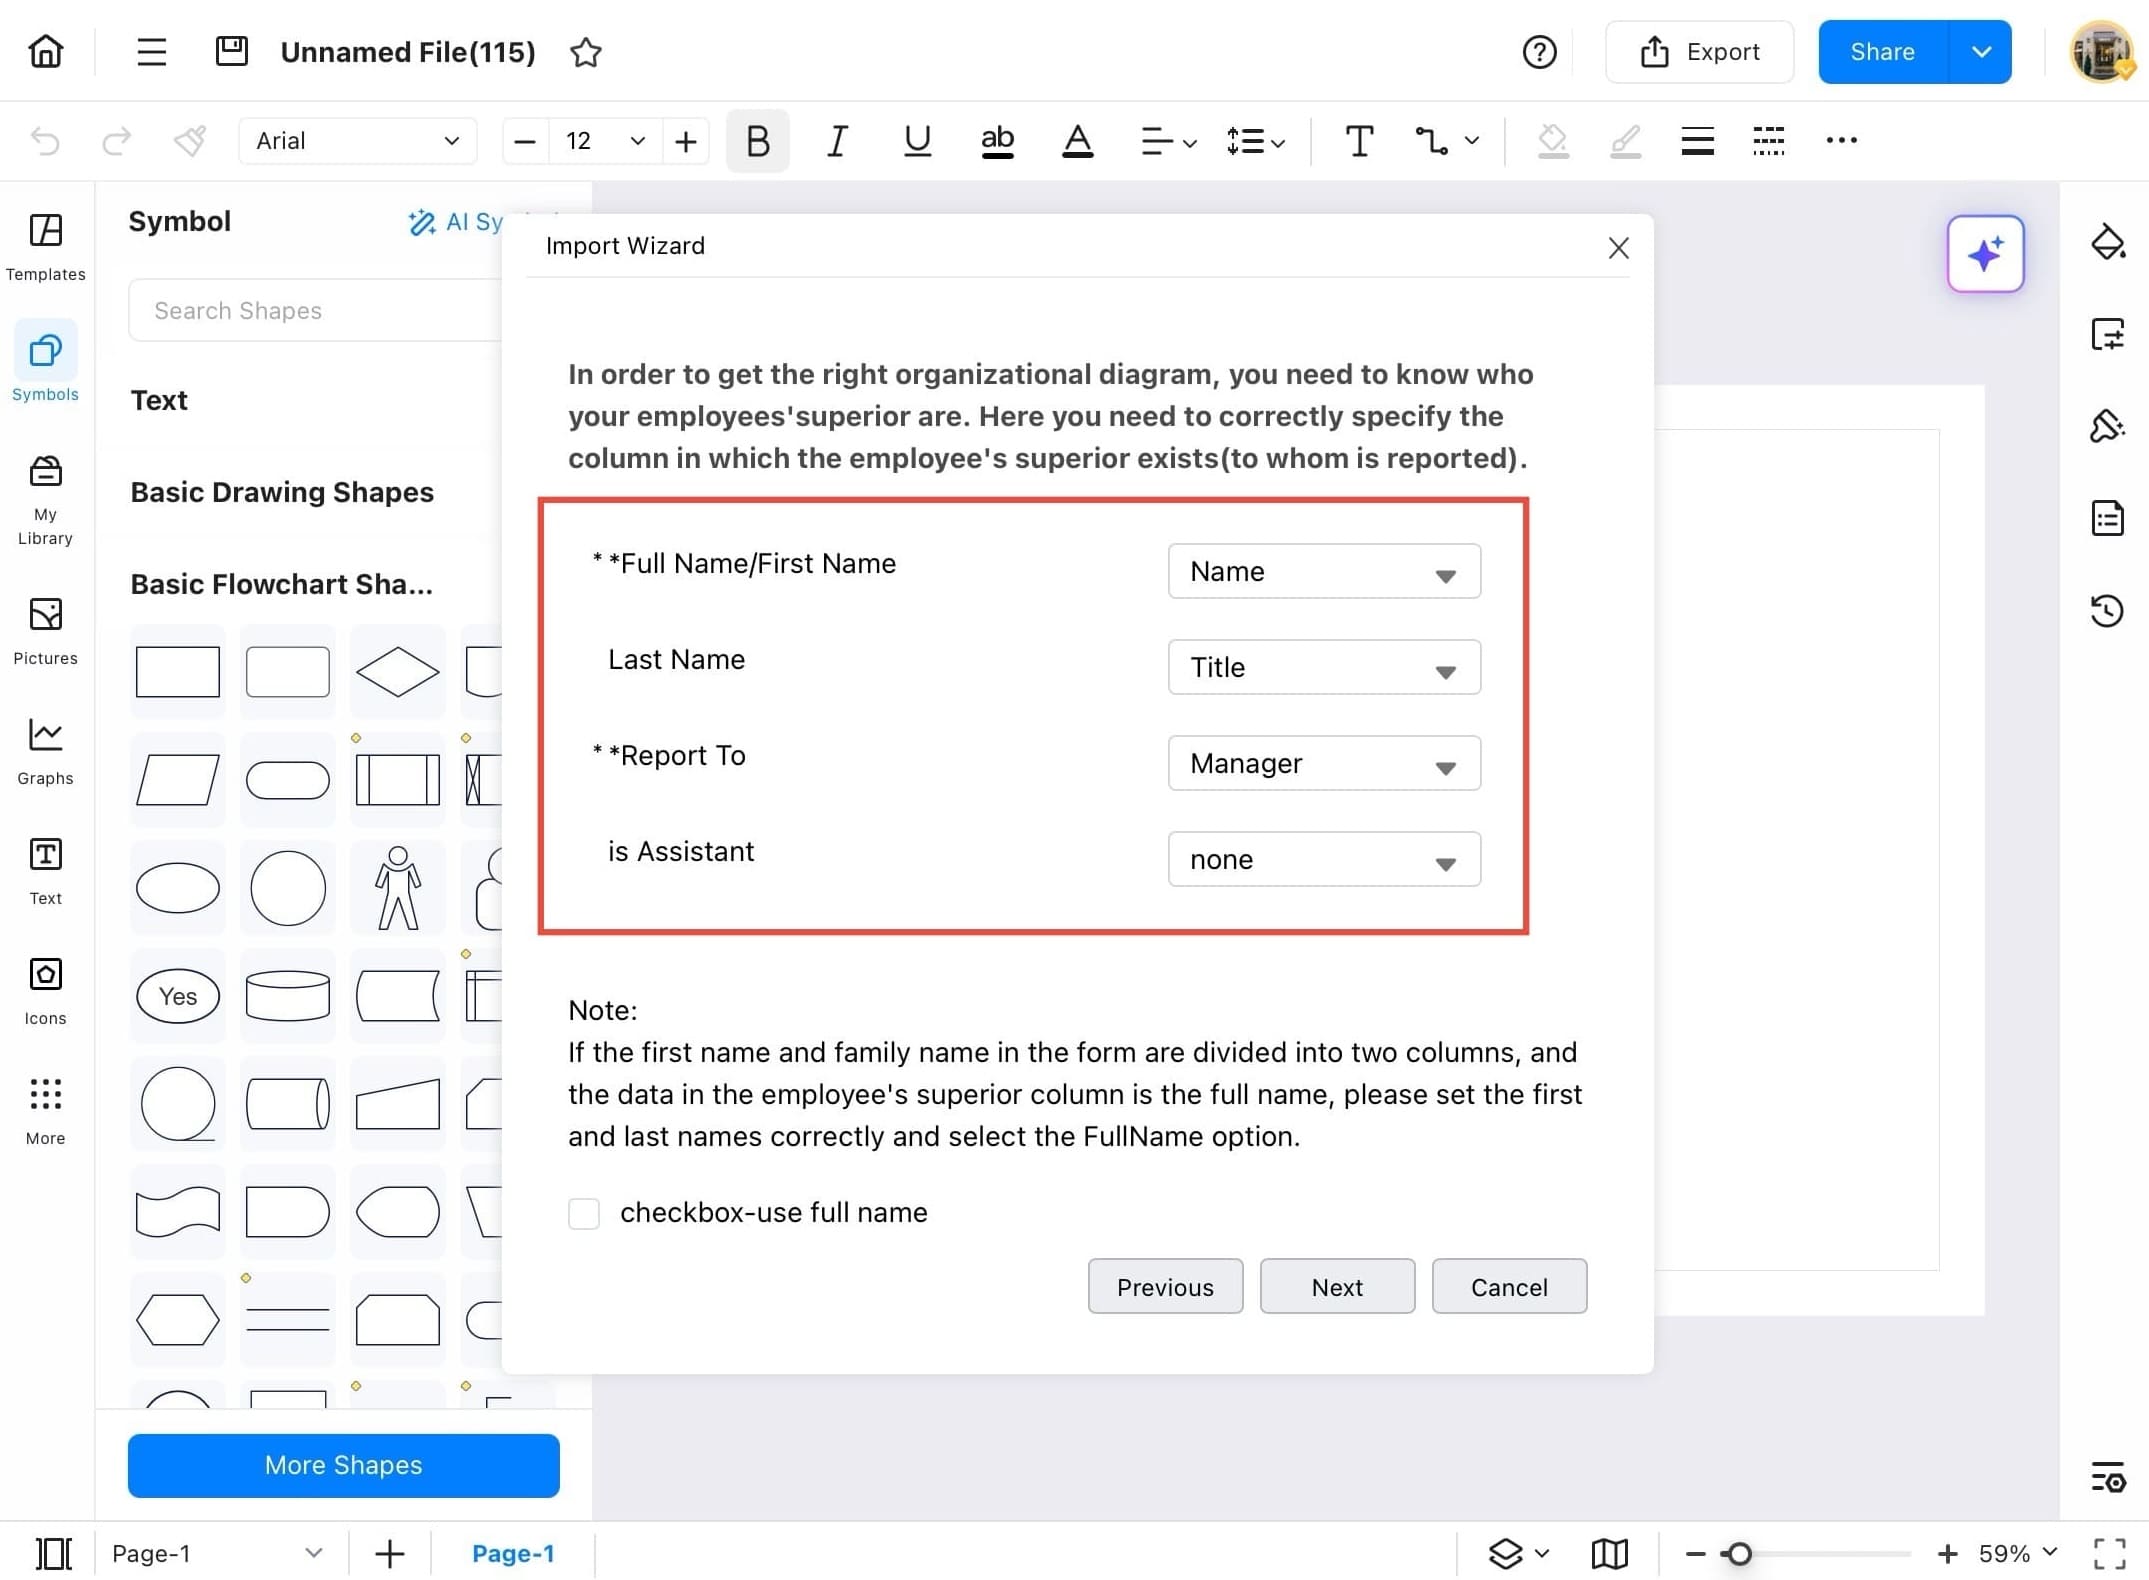Click the More Shapes button

(342, 1465)
